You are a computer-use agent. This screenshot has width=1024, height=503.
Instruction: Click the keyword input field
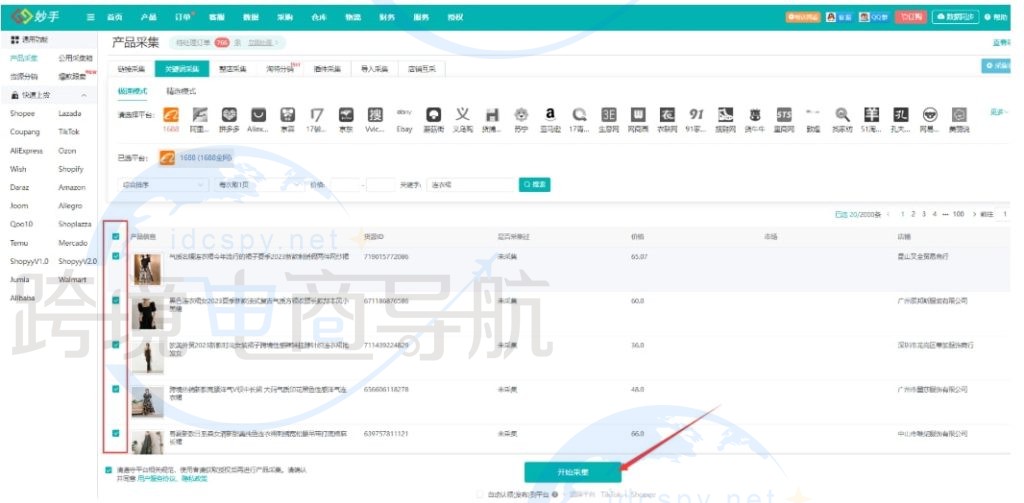468,185
